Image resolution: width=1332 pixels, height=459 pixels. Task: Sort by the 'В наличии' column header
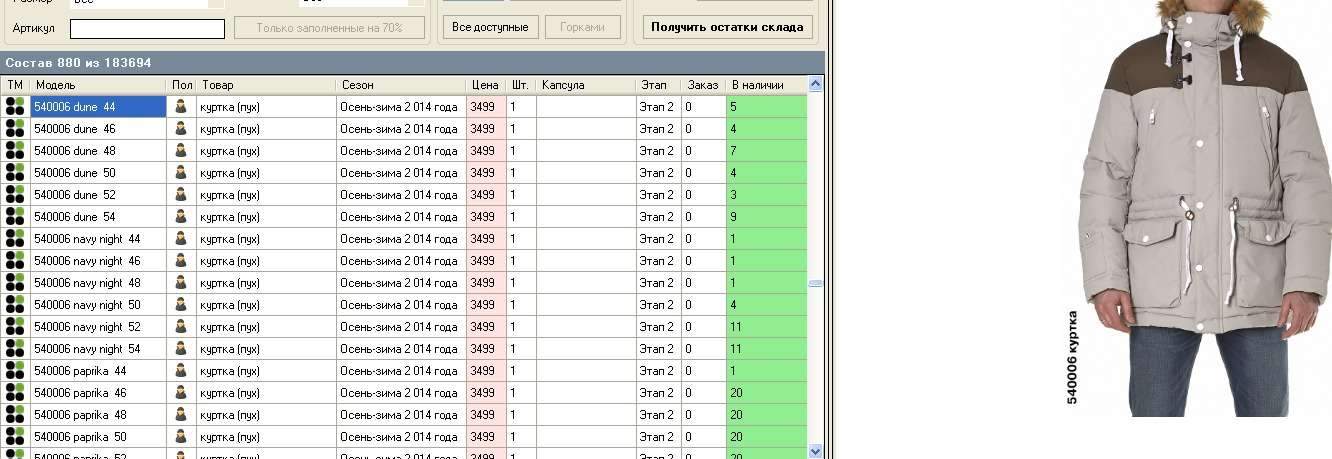[x=766, y=85]
